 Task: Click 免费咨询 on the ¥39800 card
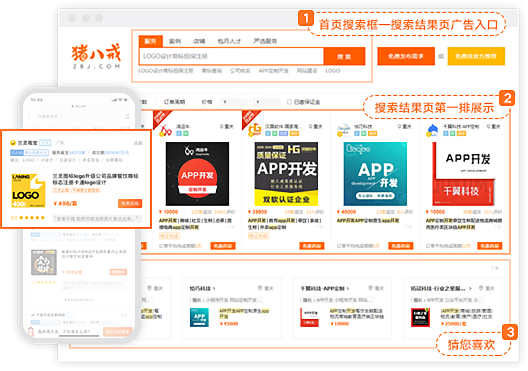tap(312, 246)
